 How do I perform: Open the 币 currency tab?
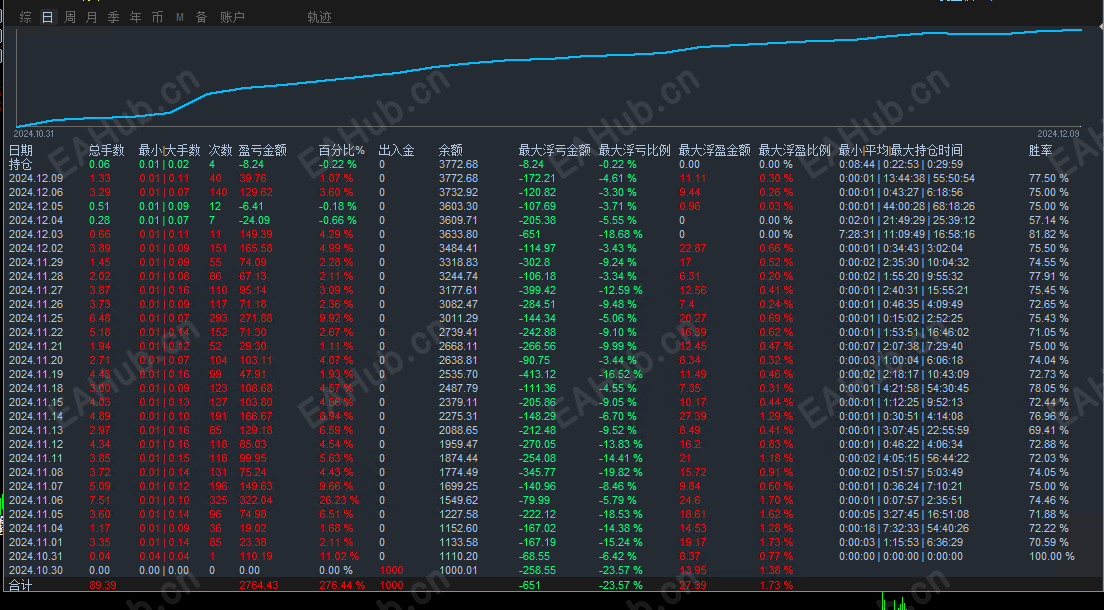tap(157, 17)
